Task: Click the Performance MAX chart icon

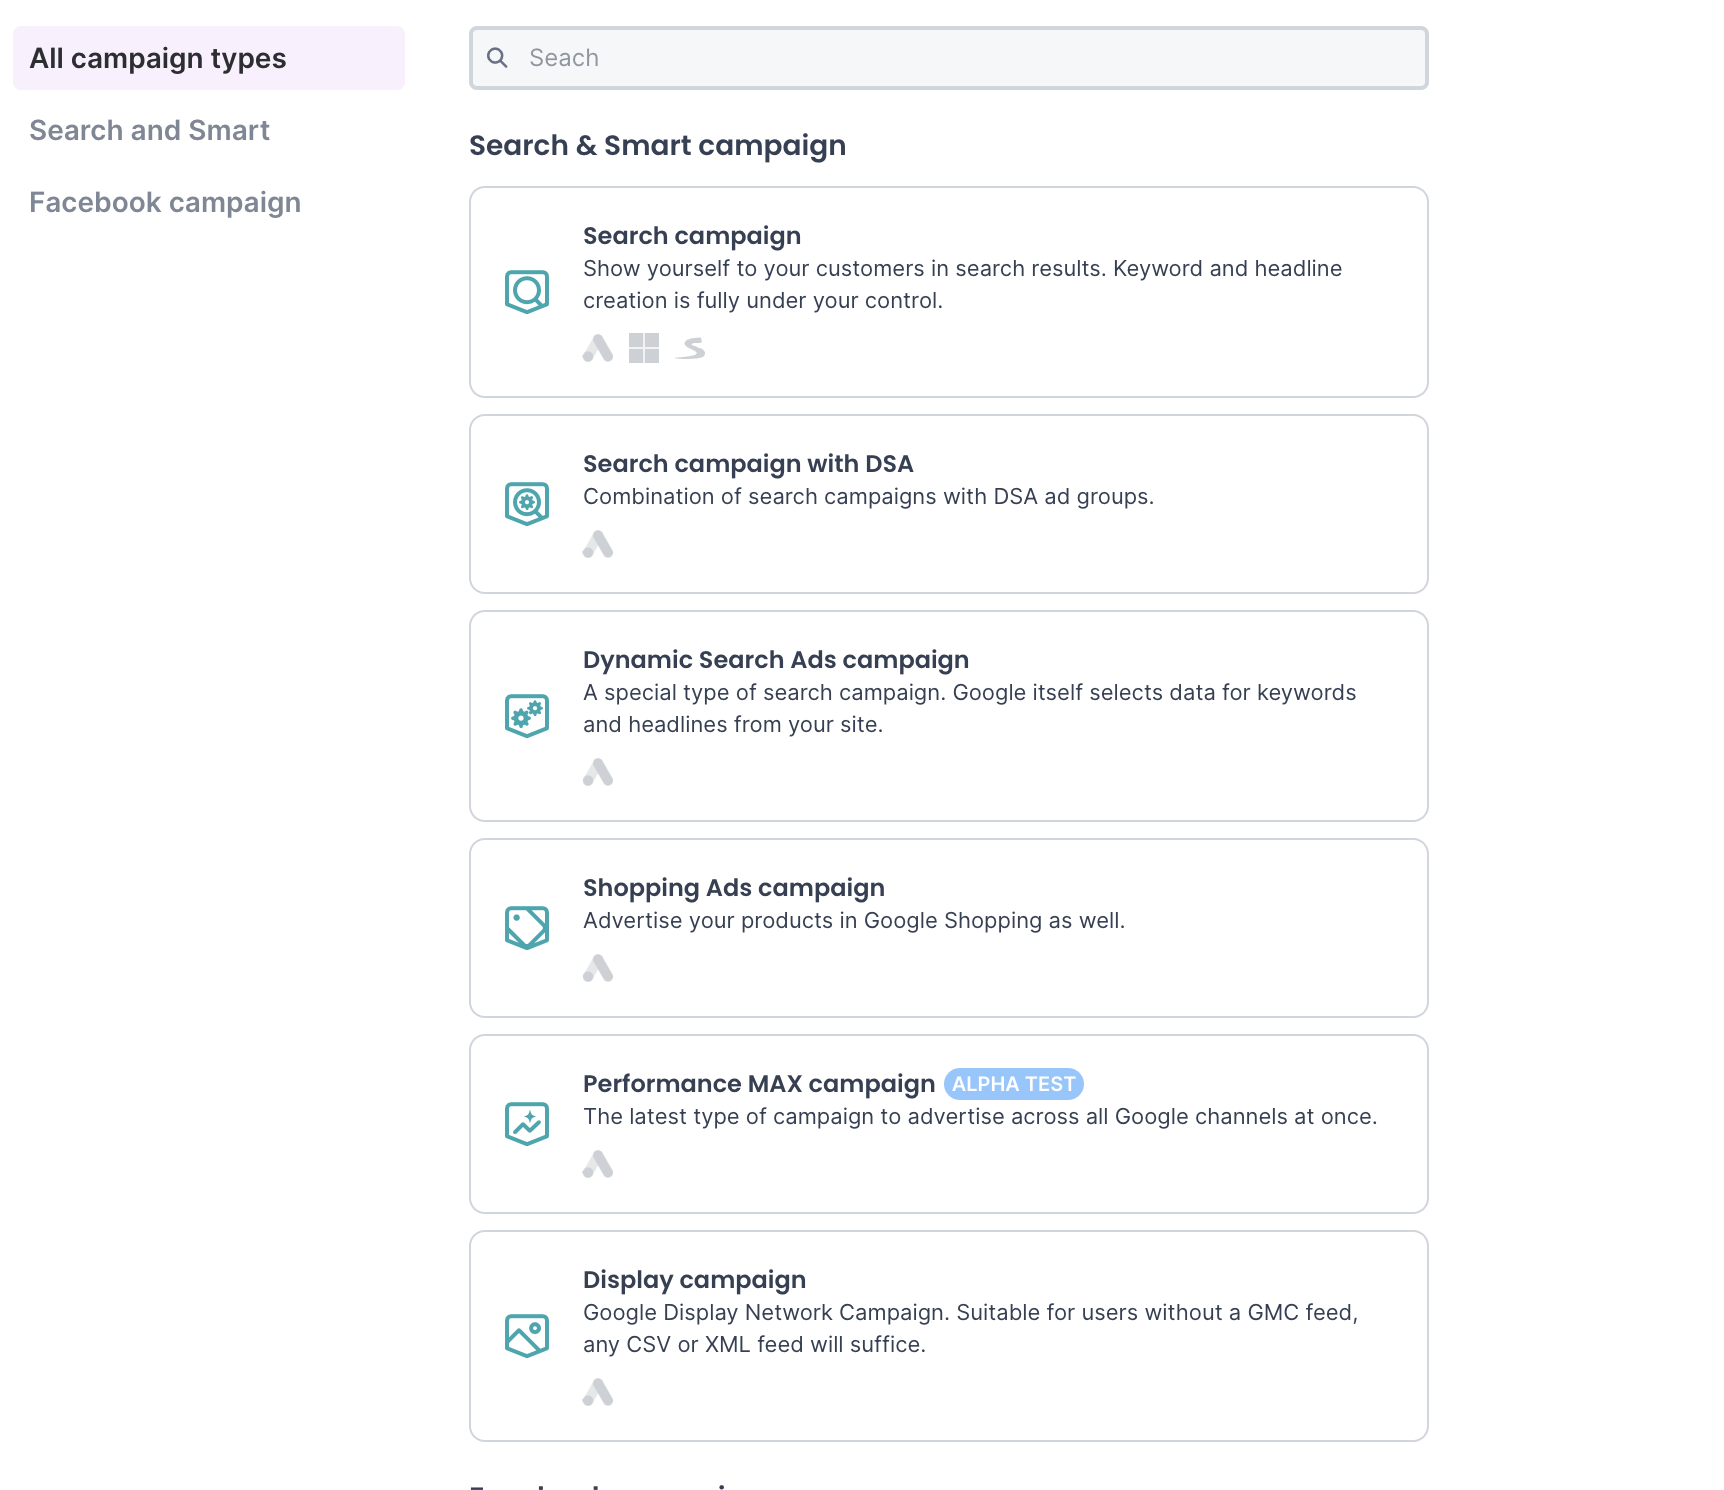Action: coord(527,1124)
